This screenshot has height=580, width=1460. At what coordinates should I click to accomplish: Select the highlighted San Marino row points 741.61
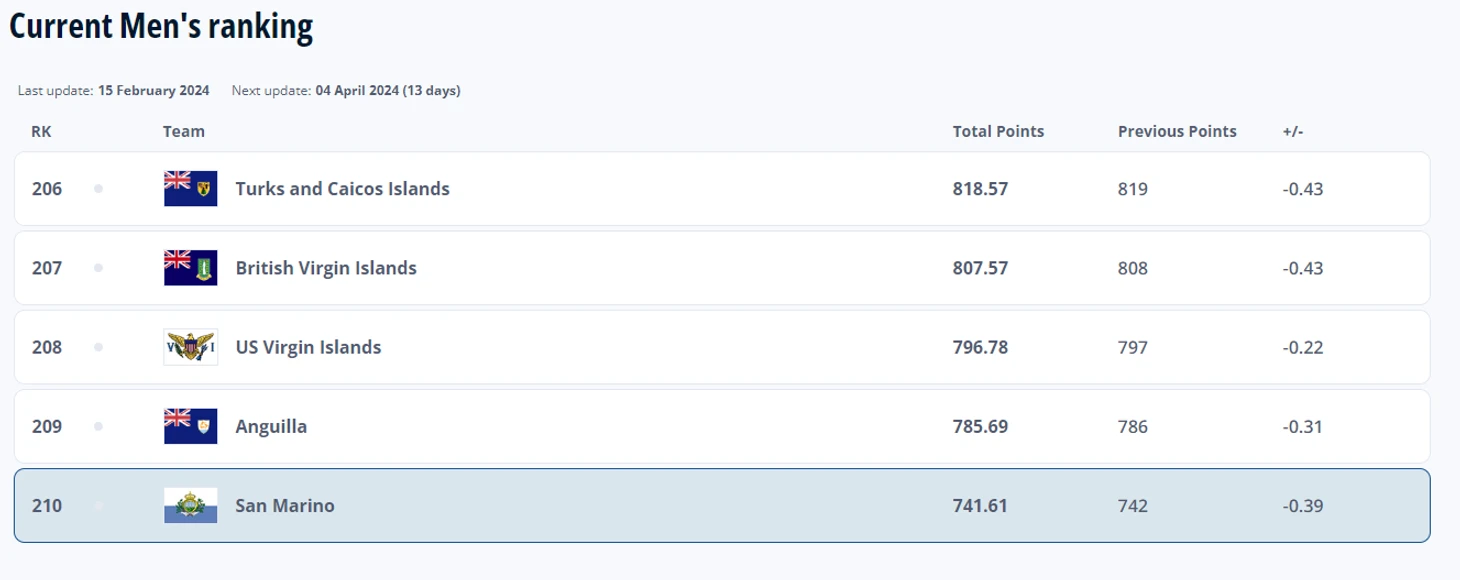click(980, 506)
